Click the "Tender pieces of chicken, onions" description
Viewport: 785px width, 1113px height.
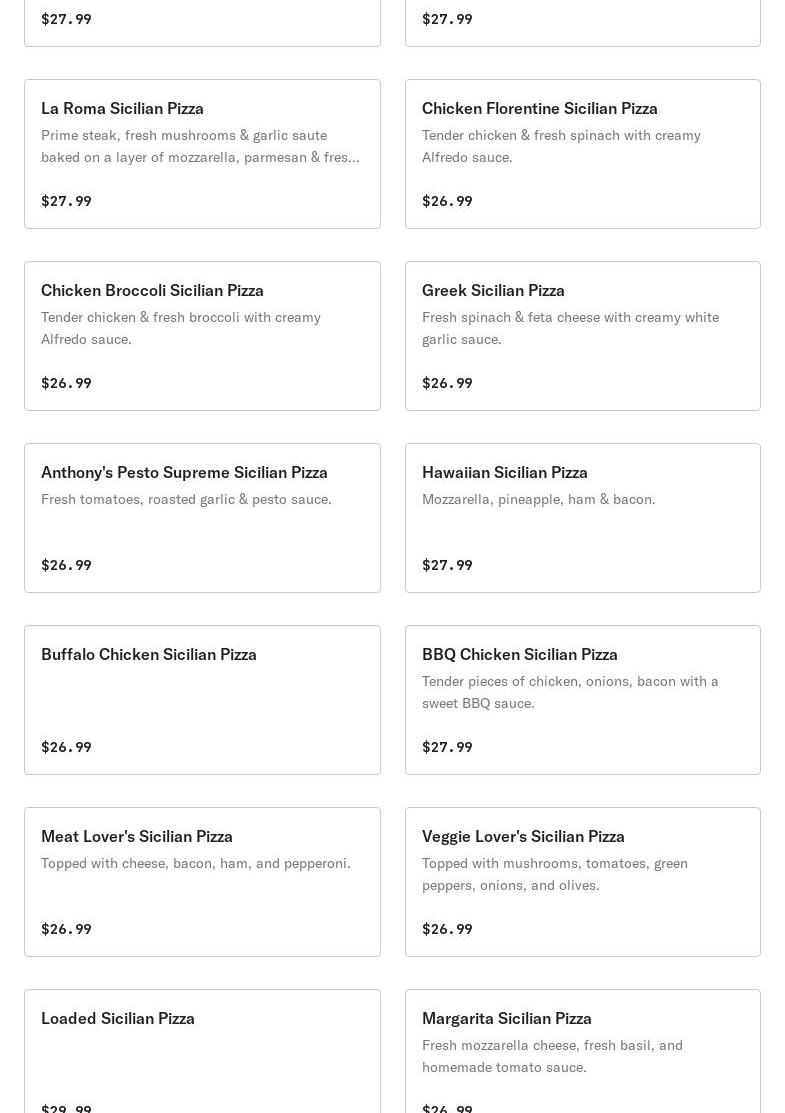570,692
